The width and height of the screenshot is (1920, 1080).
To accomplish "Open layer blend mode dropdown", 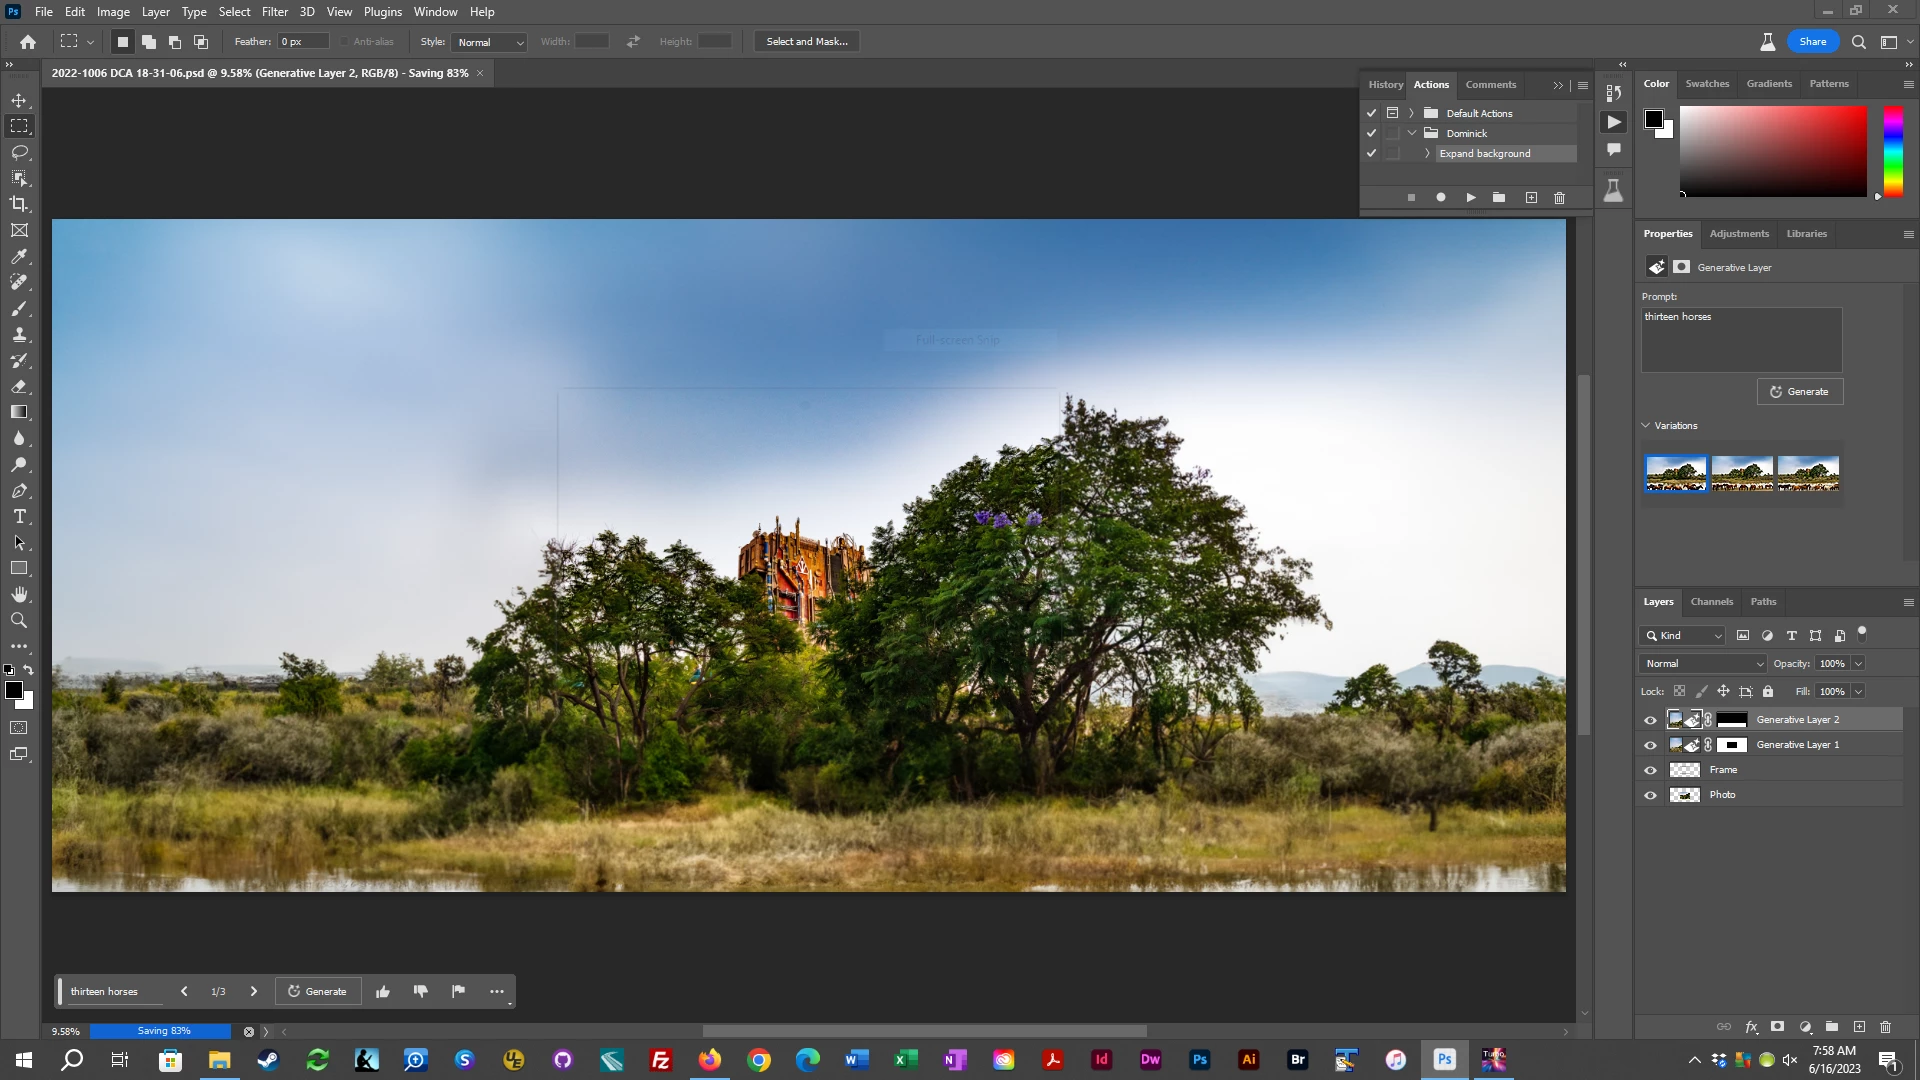I will point(1704,664).
